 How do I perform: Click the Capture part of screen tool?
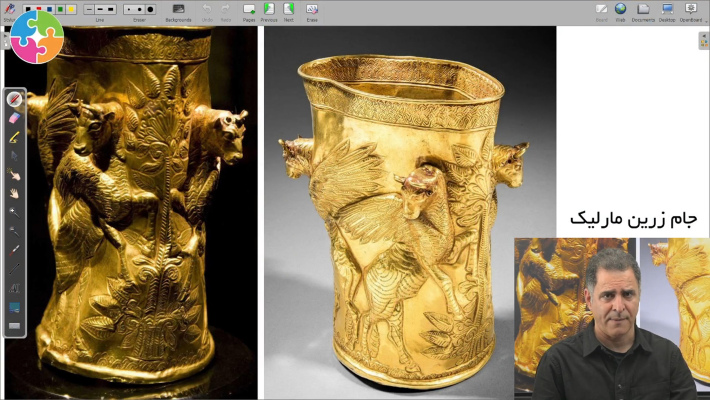pos(14,307)
